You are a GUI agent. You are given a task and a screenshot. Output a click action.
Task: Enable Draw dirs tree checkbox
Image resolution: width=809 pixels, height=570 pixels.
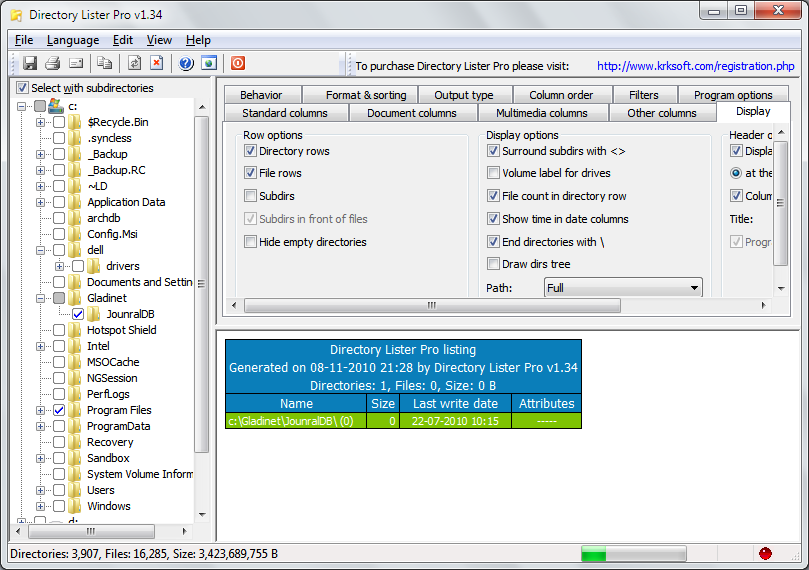(x=493, y=264)
